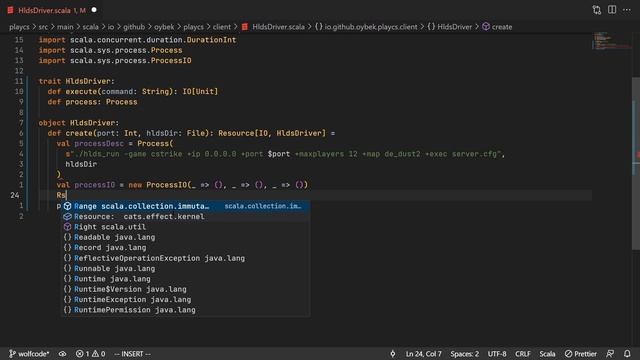Place the cursor on 'object HldsDriver:' line
The image size is (640, 360).
[x=79, y=123]
